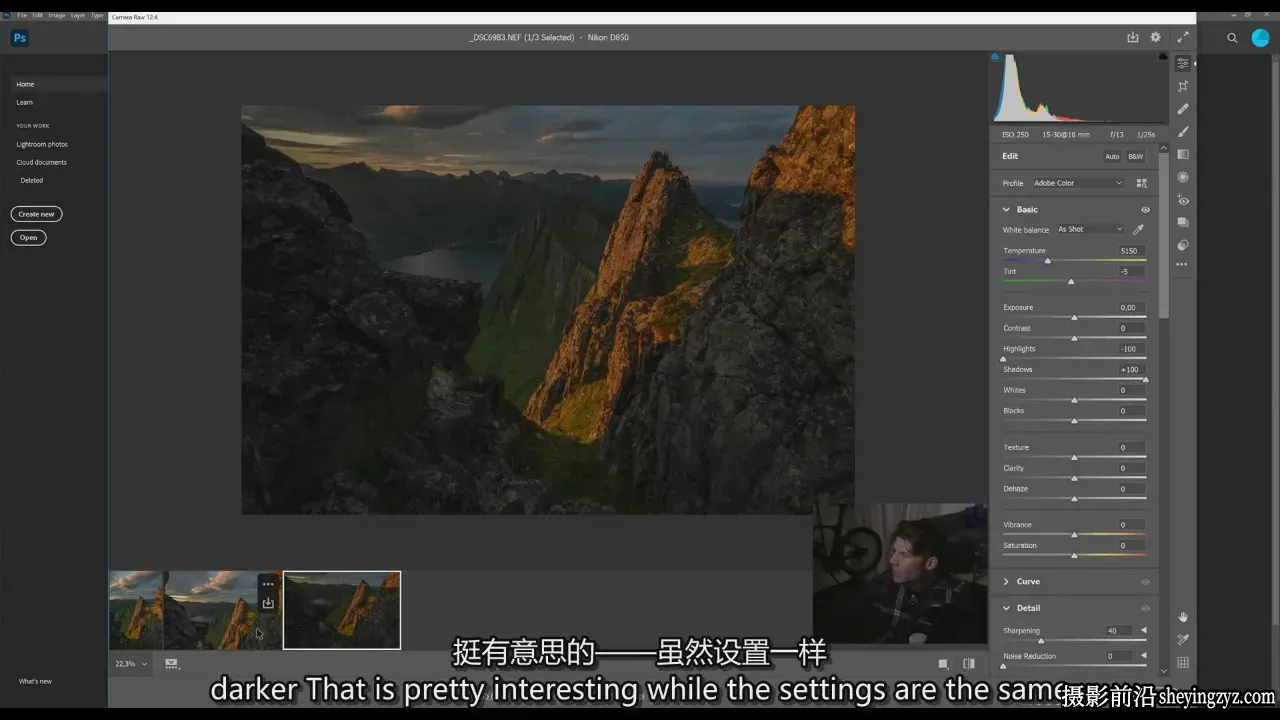The image size is (1280, 720).
Task: Toggle single view mode icon
Action: (x=943, y=663)
